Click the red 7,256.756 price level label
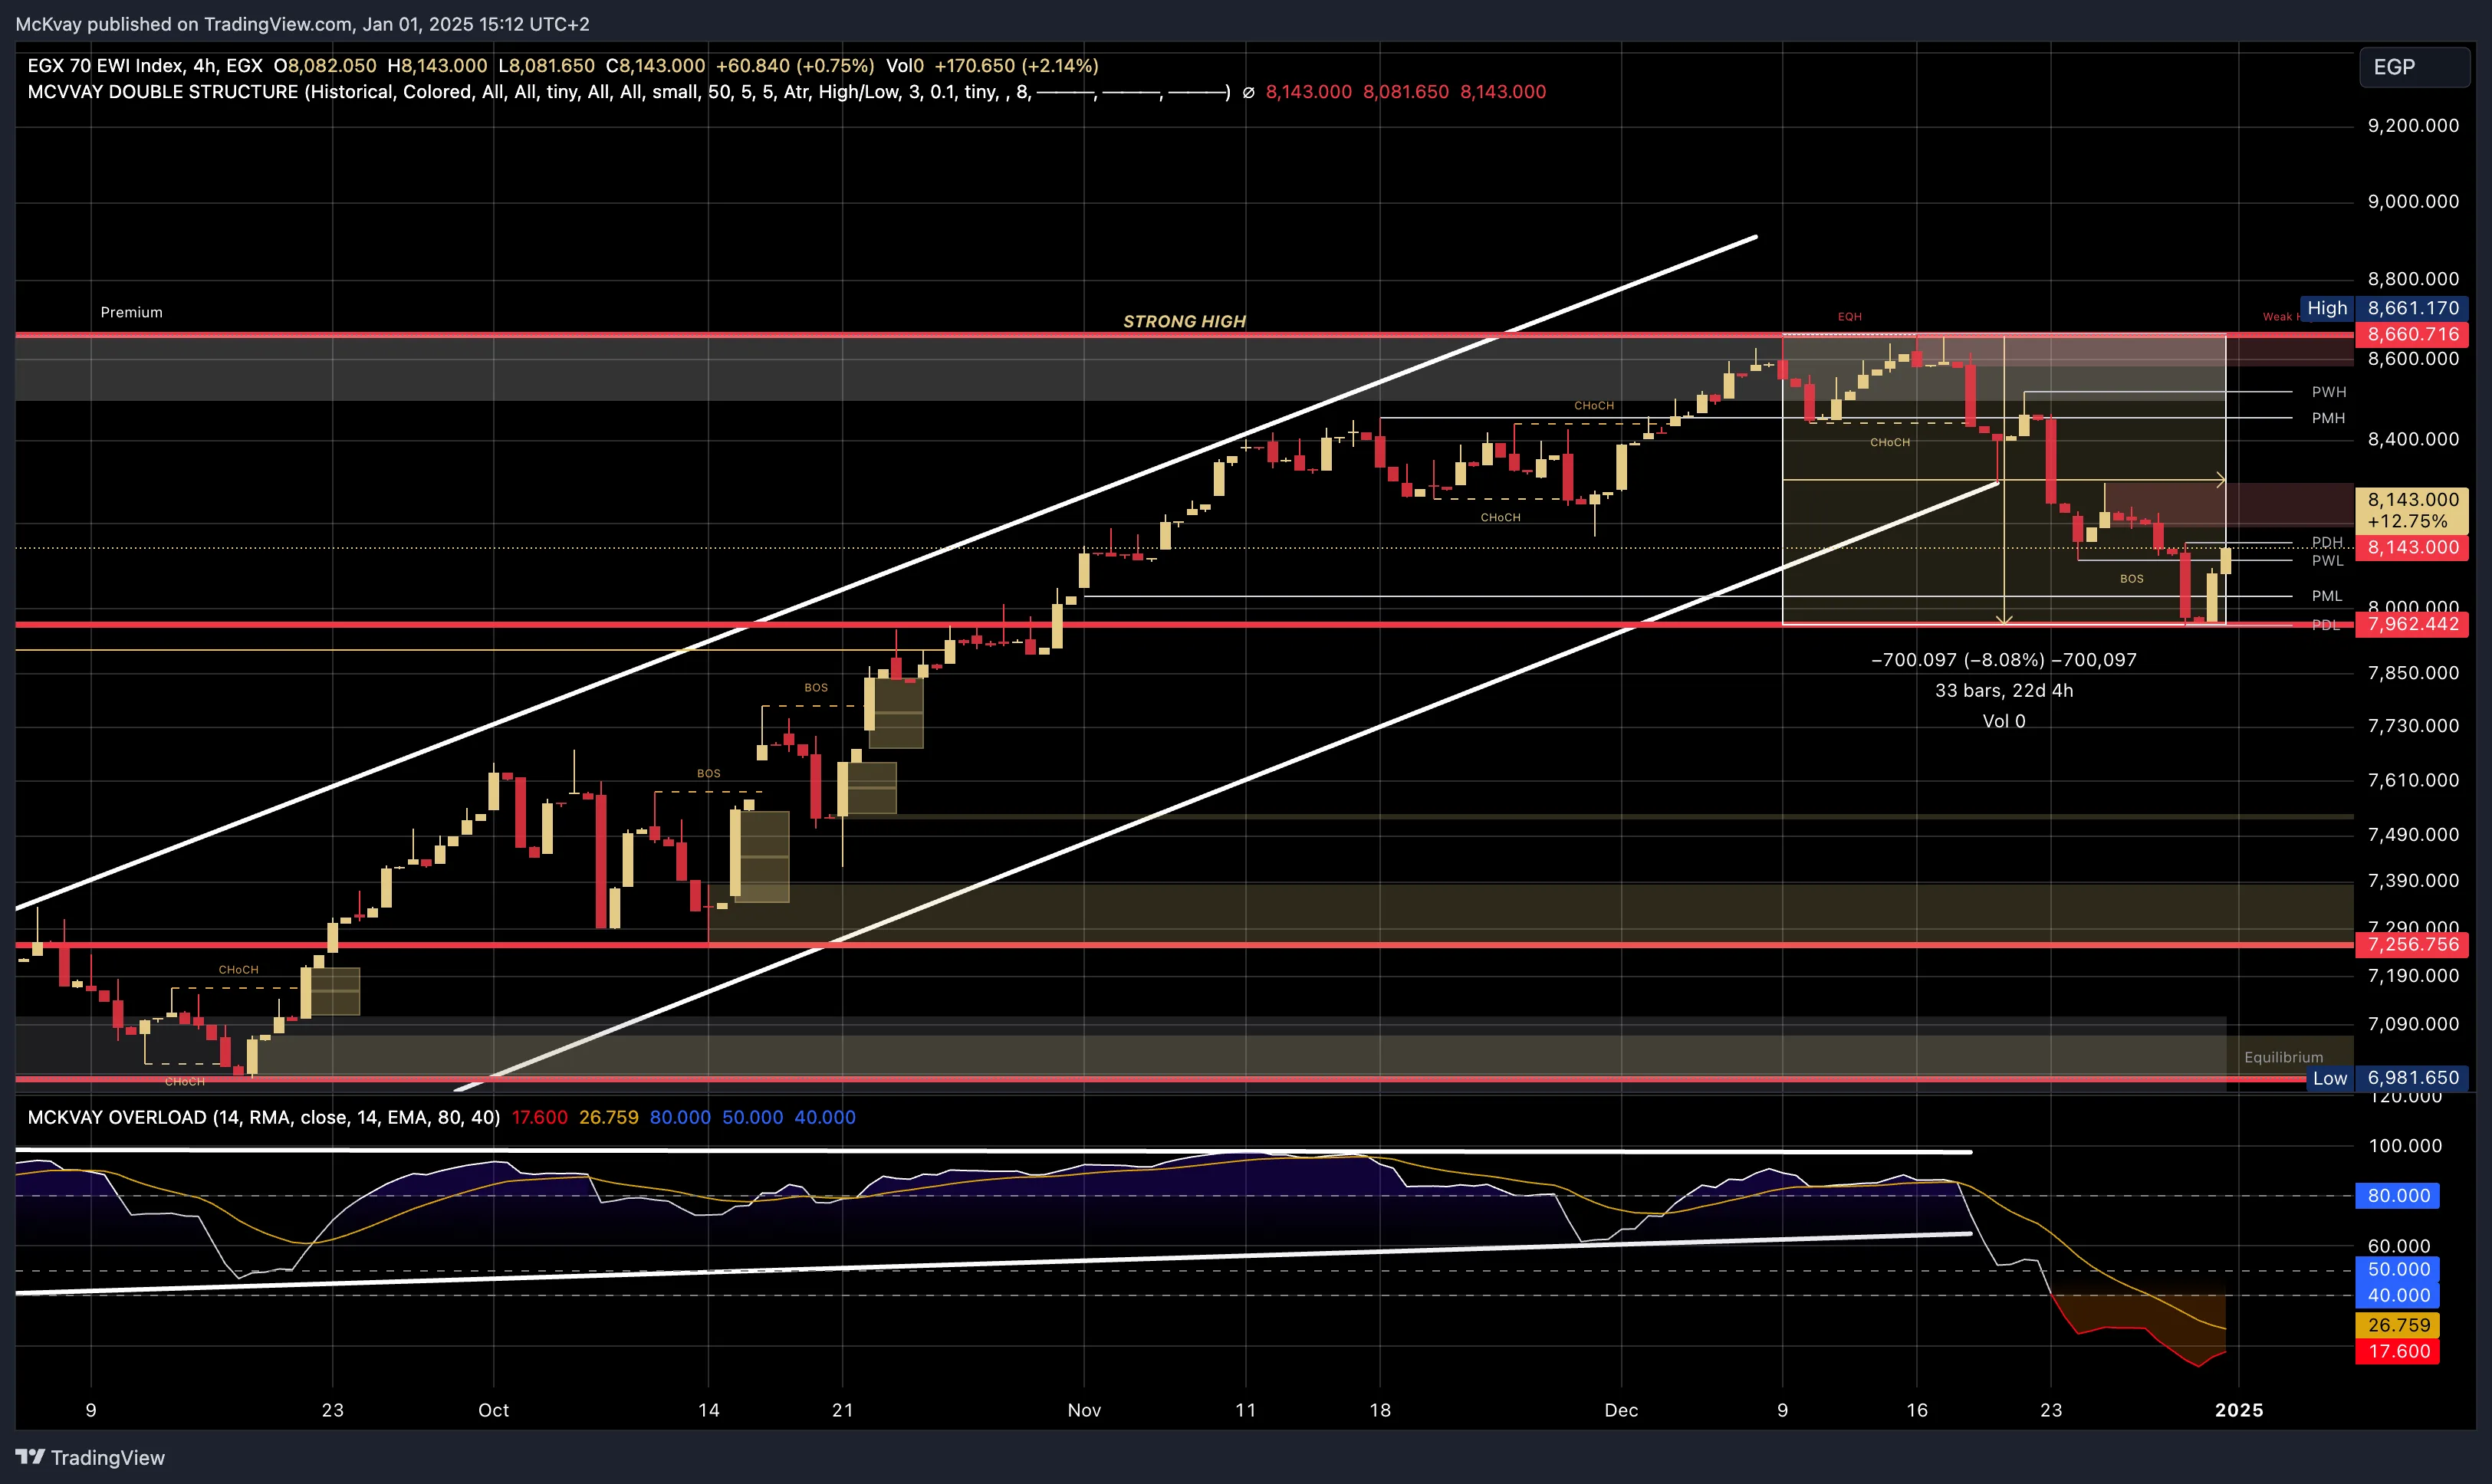 pyautogui.click(x=2412, y=944)
